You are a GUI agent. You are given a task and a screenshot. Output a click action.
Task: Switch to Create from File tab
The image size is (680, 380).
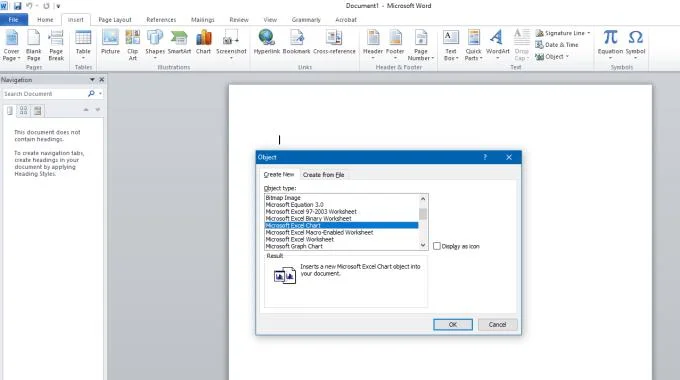pos(324,175)
